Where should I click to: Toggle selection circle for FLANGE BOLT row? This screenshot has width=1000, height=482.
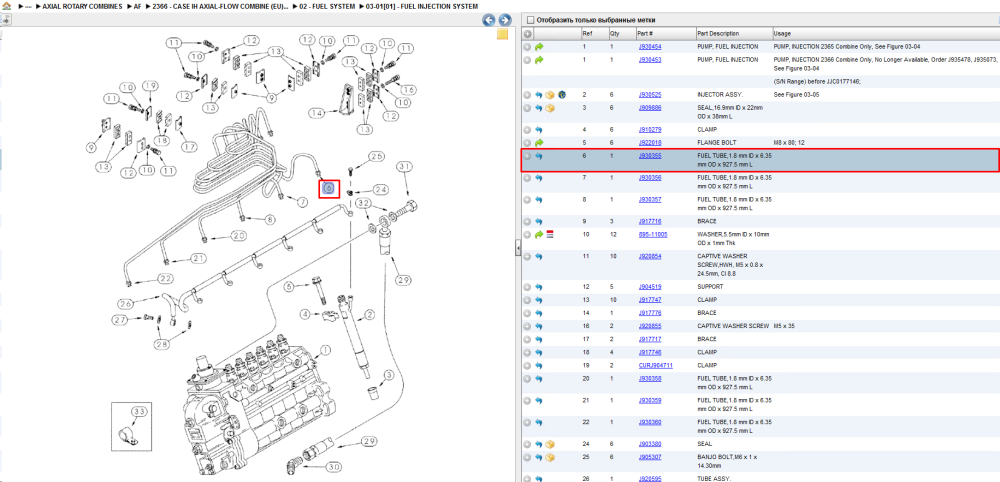click(x=527, y=143)
